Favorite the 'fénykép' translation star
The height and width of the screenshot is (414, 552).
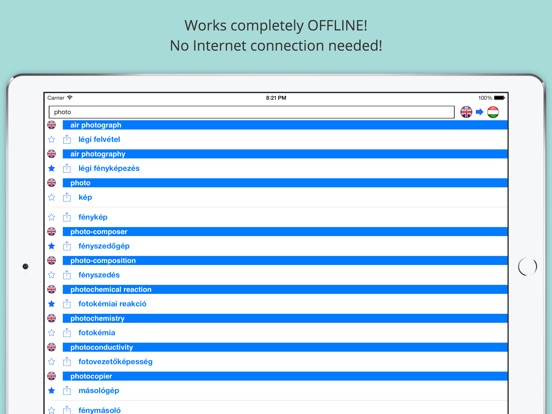(52, 217)
